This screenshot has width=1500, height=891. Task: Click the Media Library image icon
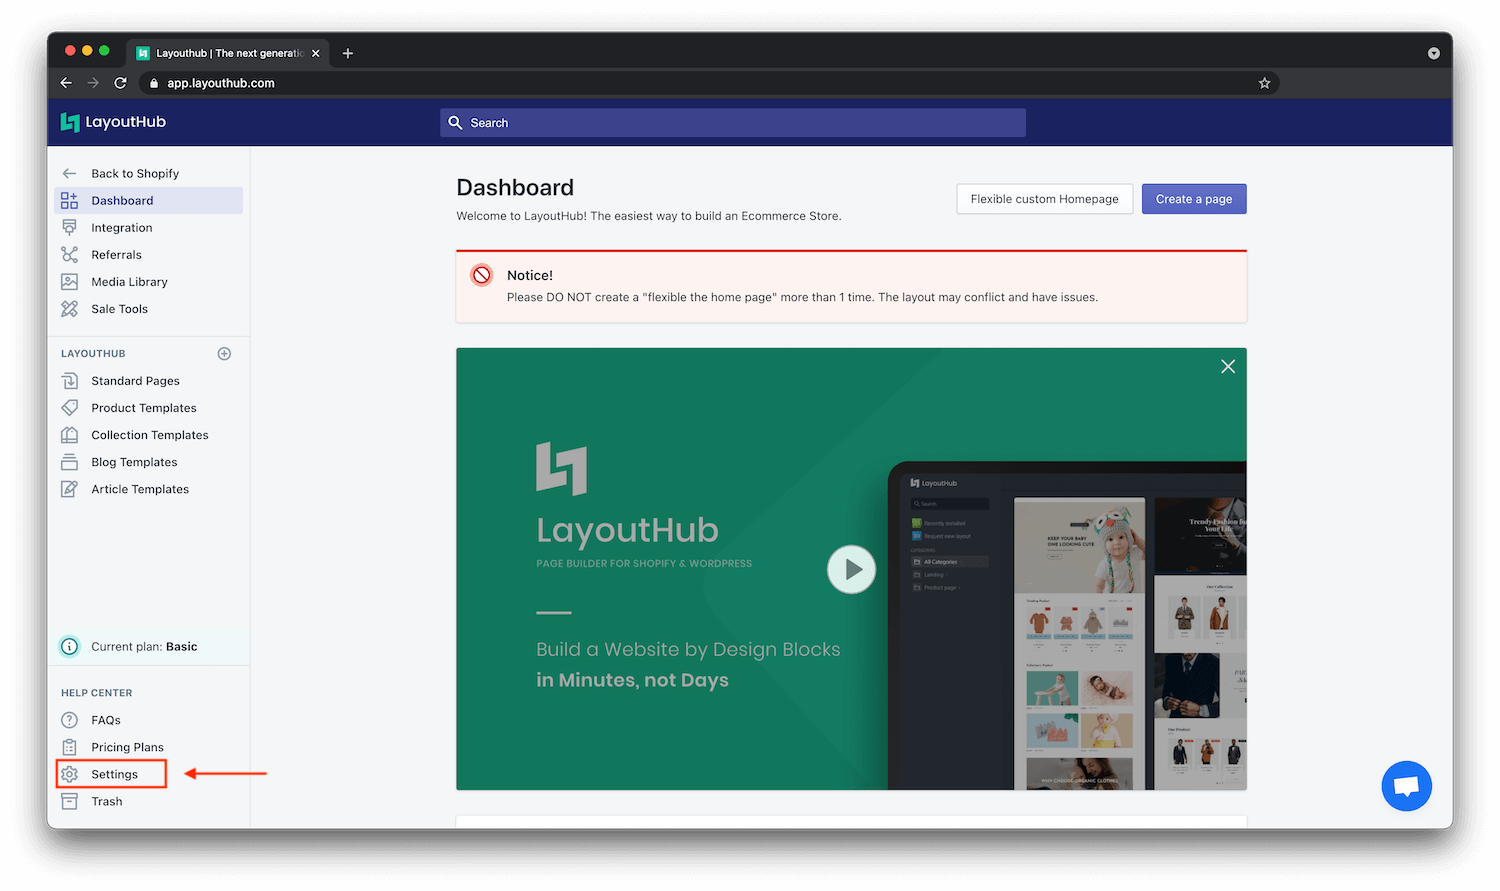[x=69, y=281]
